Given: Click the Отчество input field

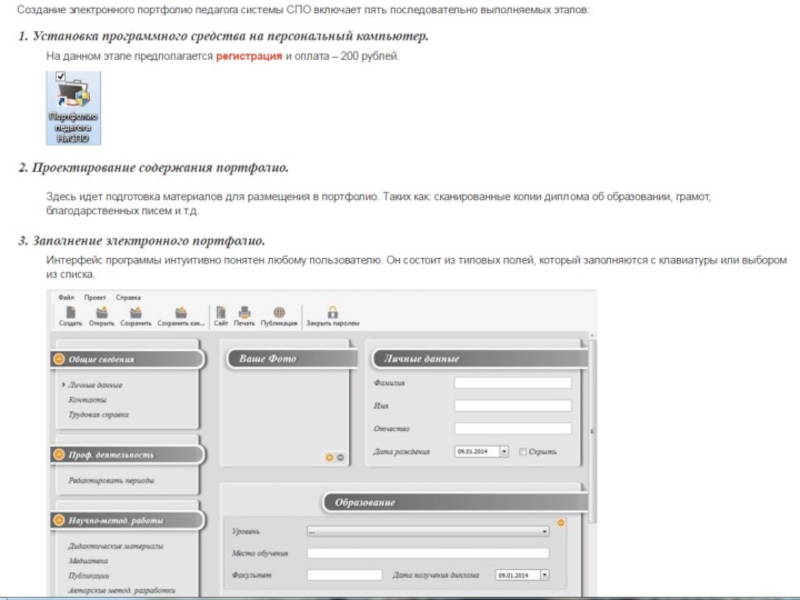Looking at the screenshot, I should (513, 429).
